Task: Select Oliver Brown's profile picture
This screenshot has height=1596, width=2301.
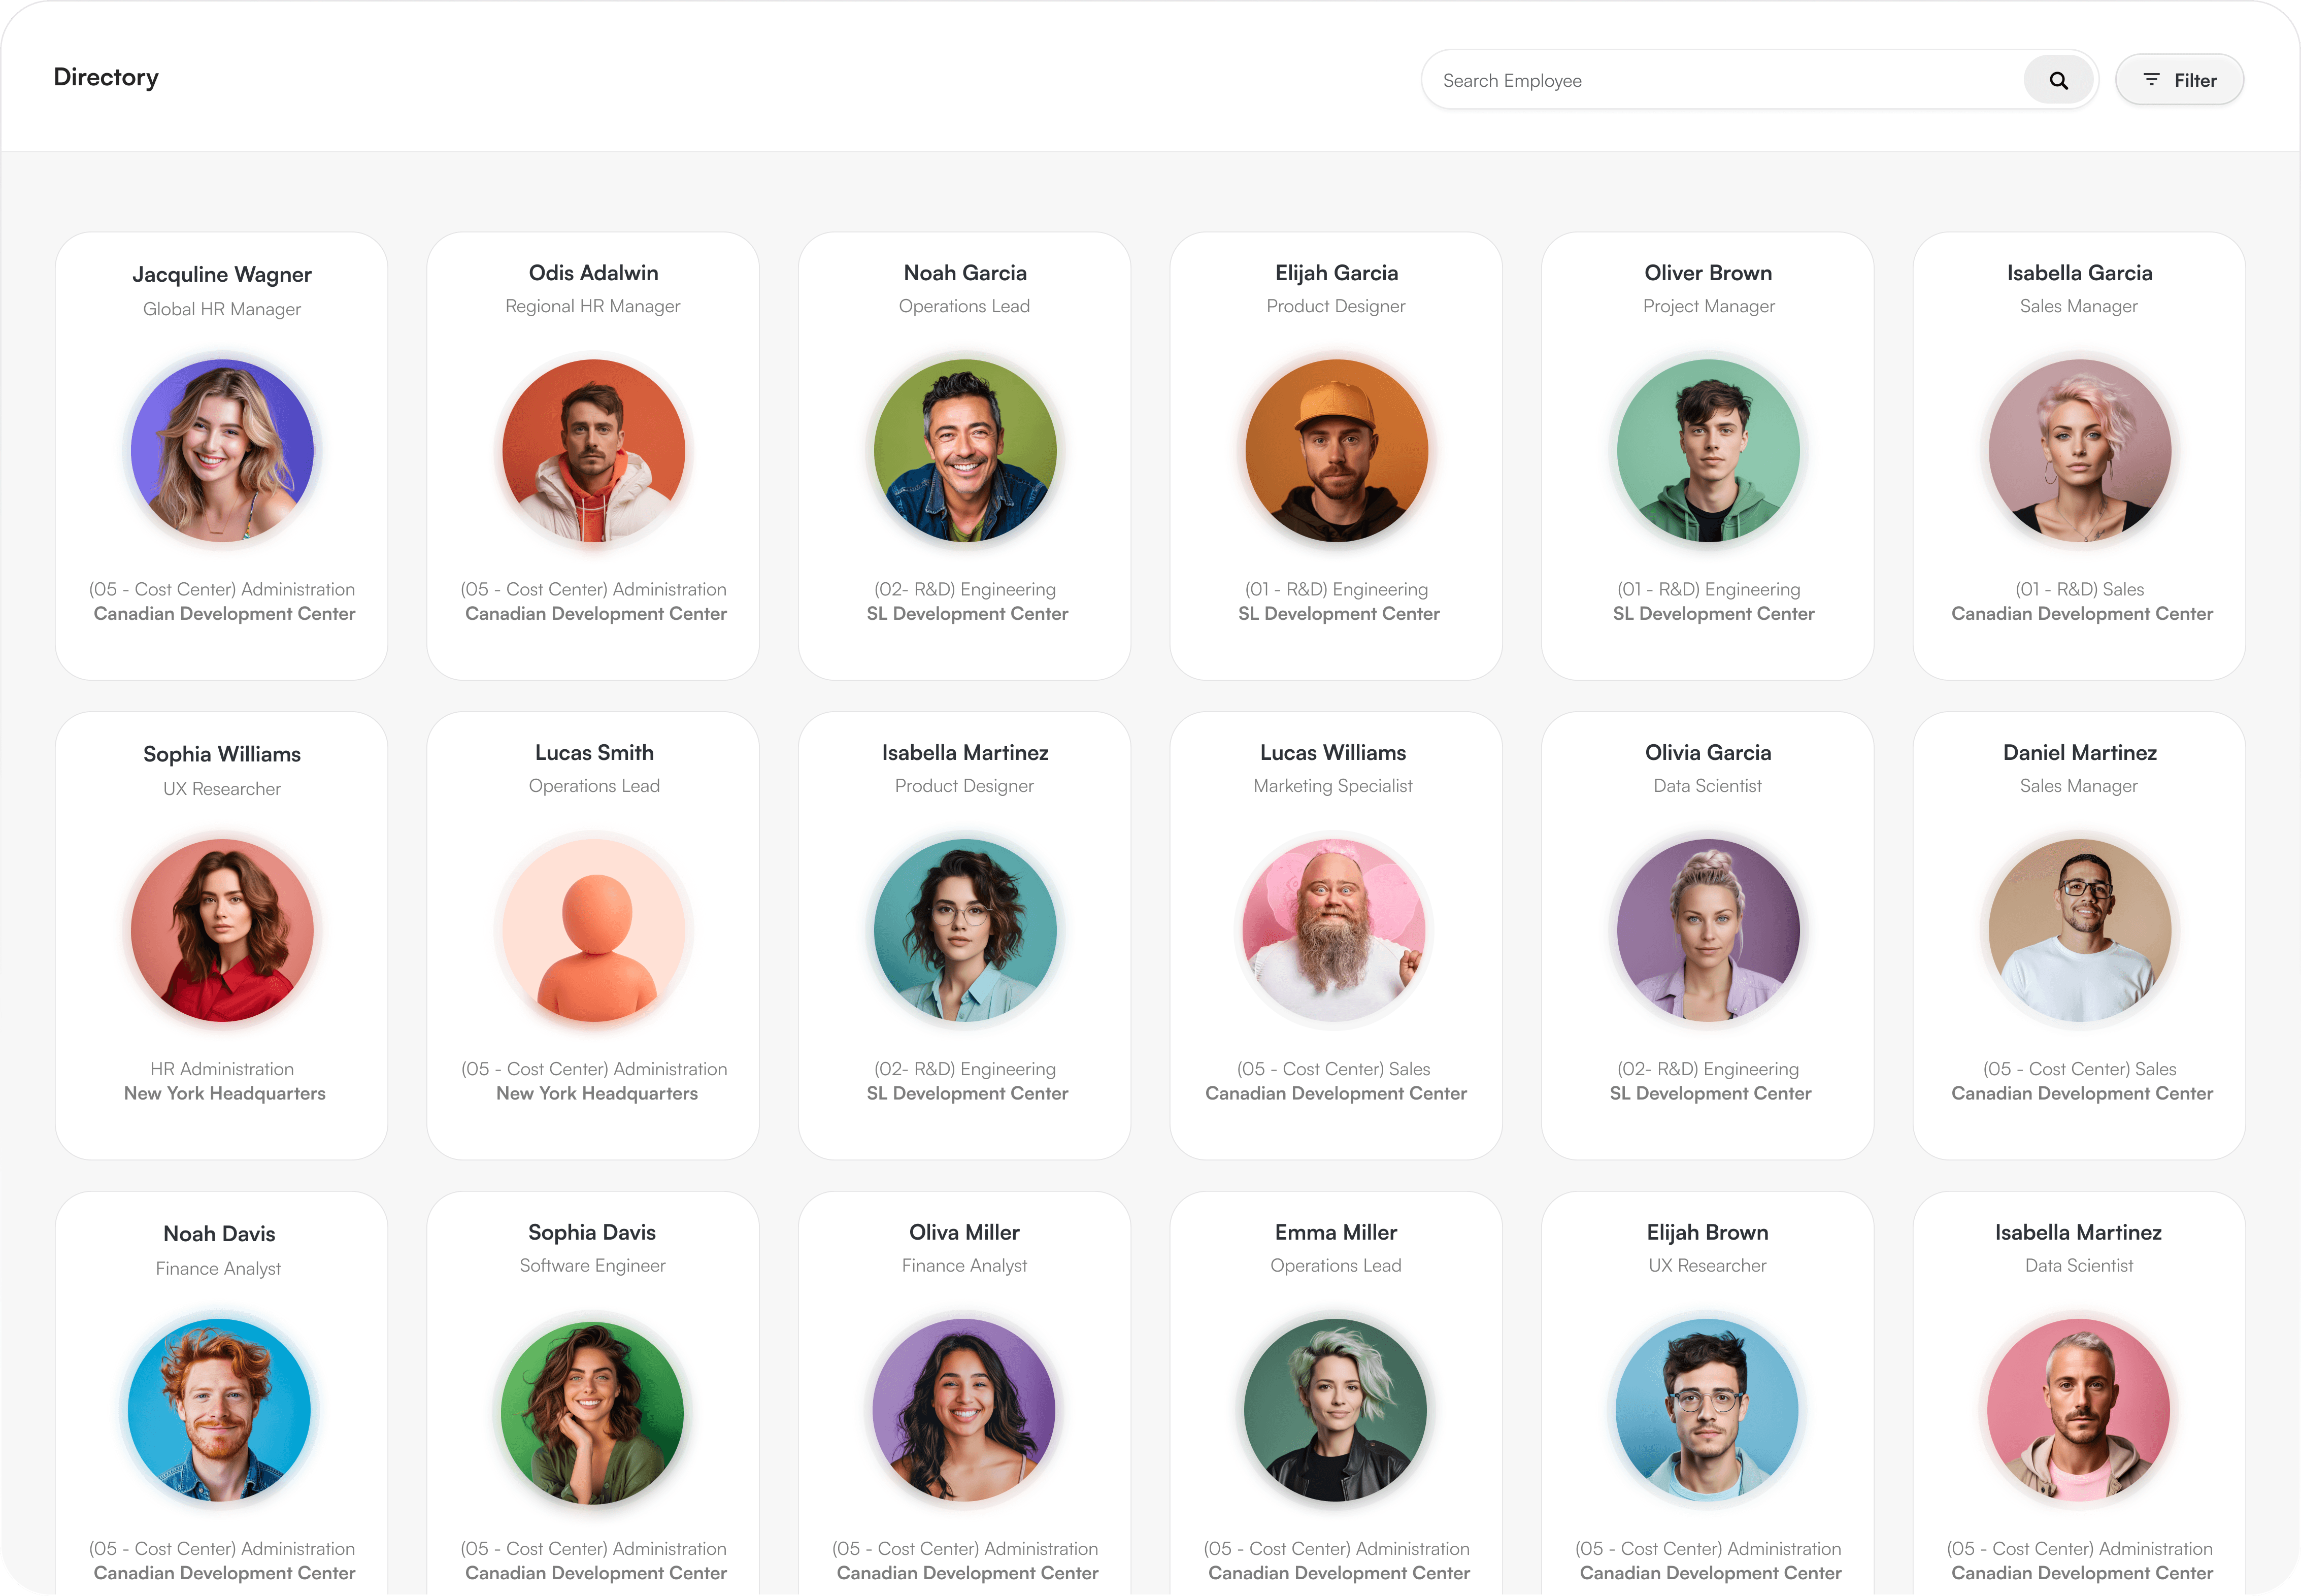Action: [x=1708, y=450]
